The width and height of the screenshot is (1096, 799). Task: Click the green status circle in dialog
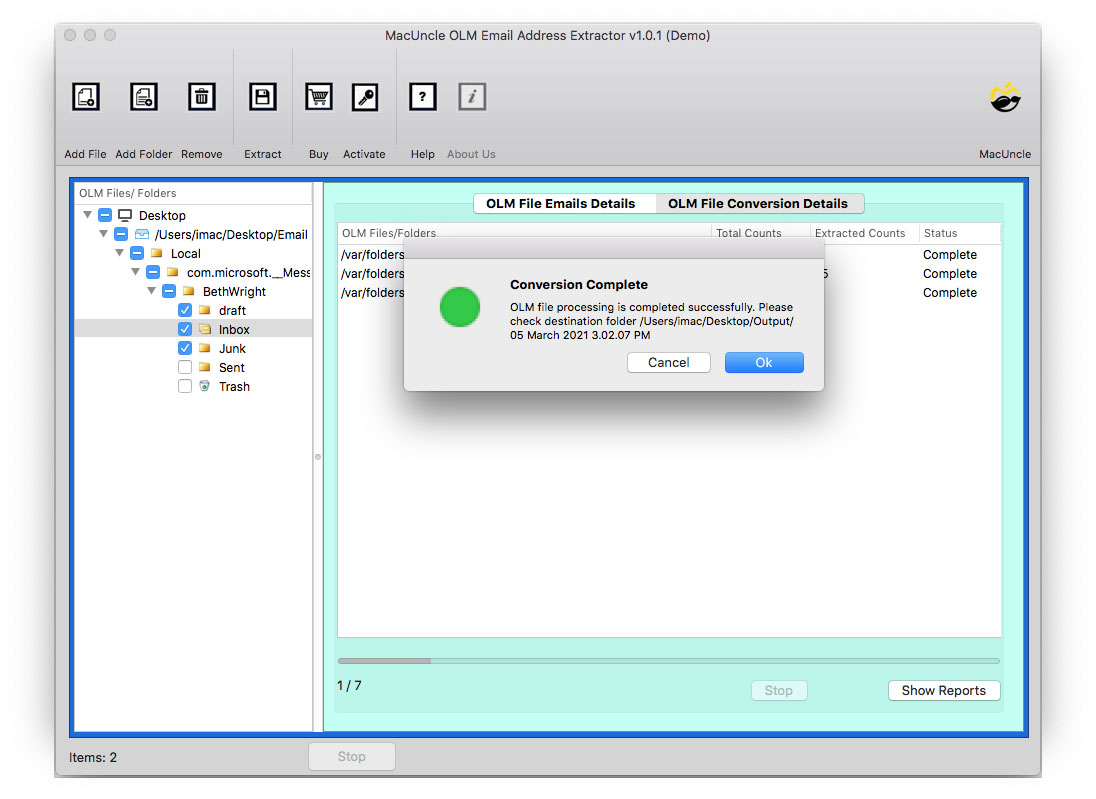pyautogui.click(x=460, y=307)
